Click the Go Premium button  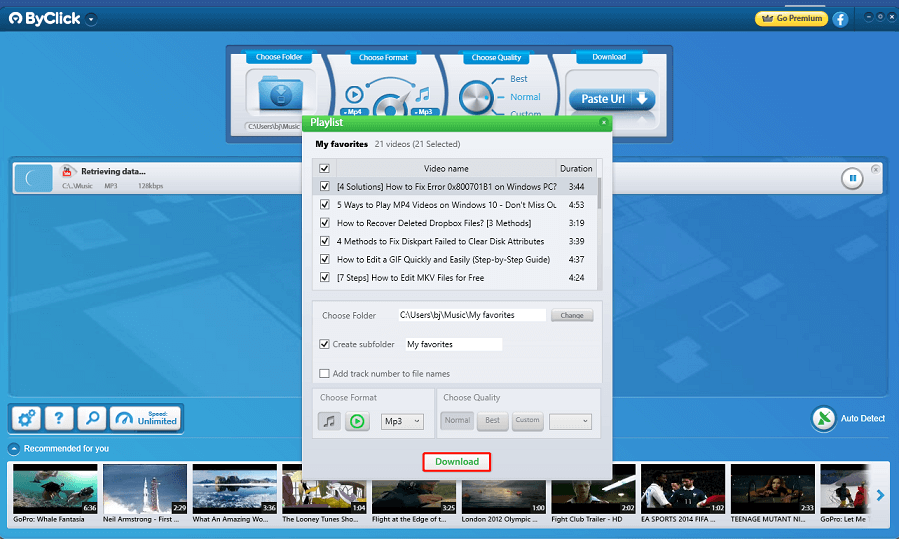point(791,18)
